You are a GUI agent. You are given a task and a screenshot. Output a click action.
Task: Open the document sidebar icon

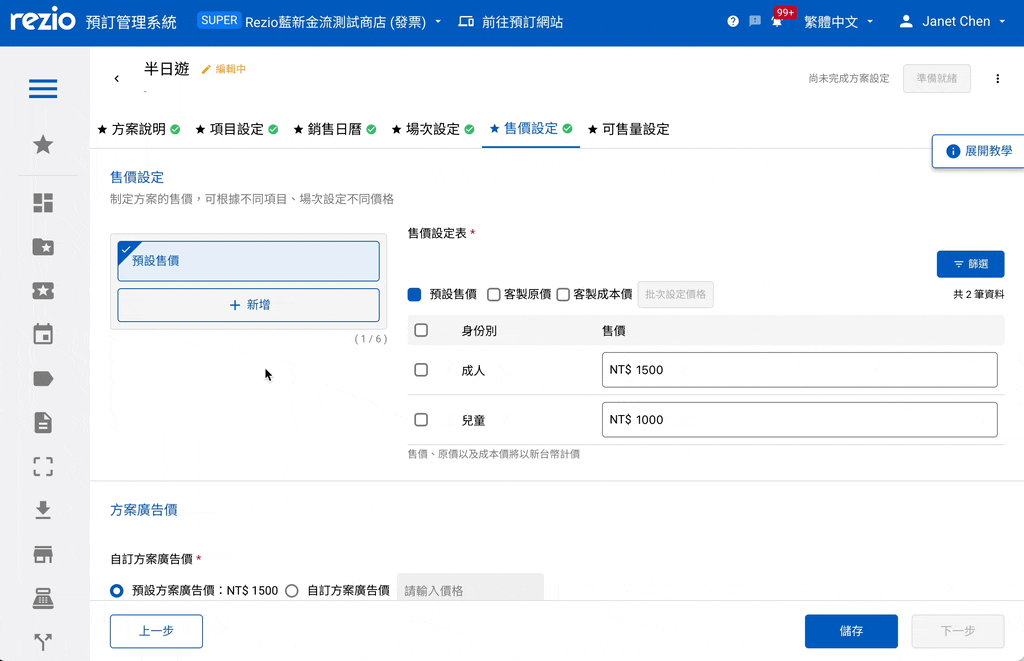pyautogui.click(x=43, y=423)
